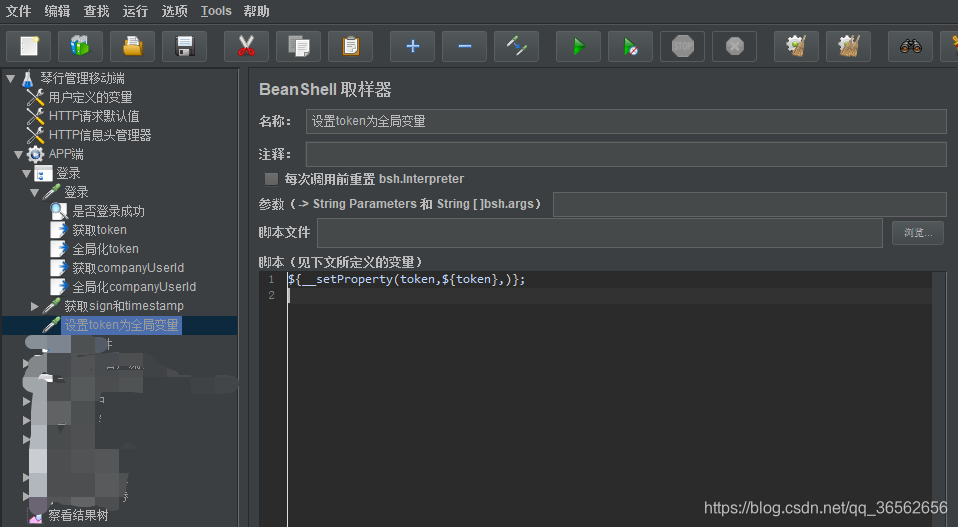Click the Shutdown test icon
The height and width of the screenshot is (527, 958).
coord(734,46)
